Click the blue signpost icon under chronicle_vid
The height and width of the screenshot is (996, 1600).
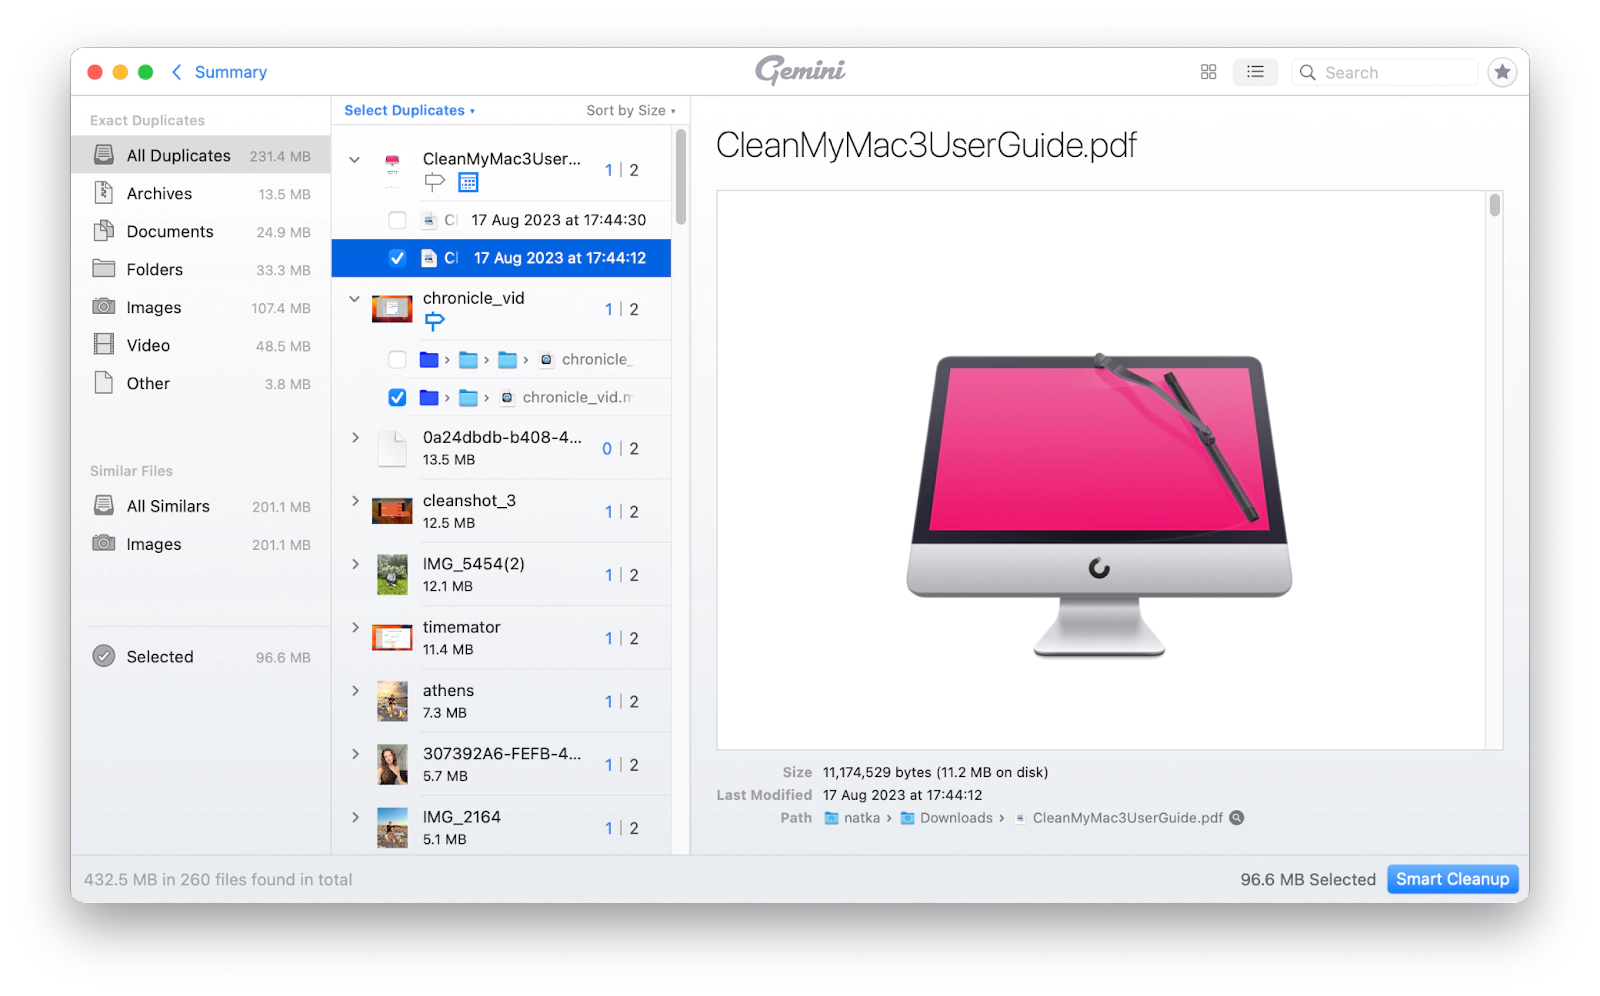pyautogui.click(x=434, y=321)
